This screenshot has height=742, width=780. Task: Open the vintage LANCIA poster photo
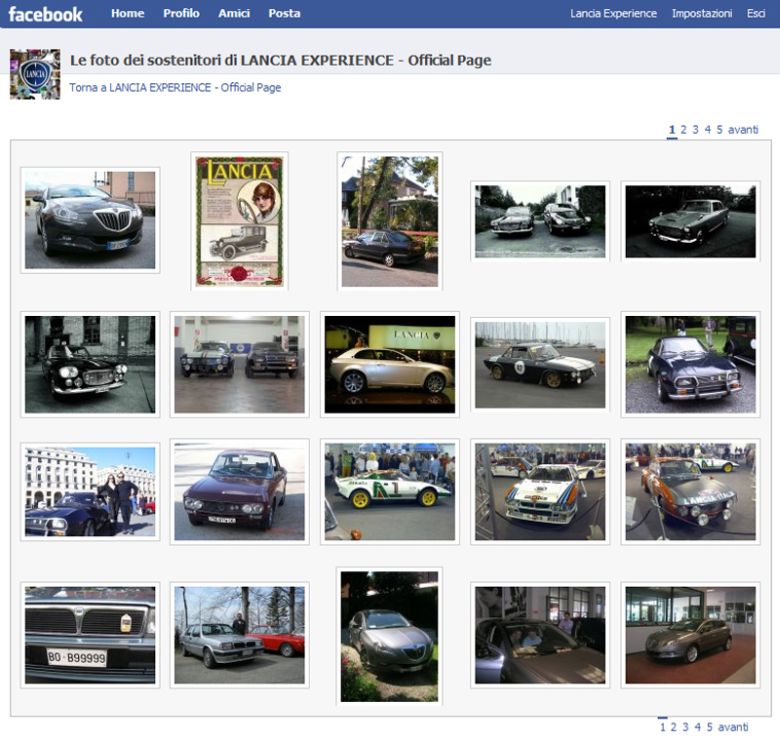point(239,221)
